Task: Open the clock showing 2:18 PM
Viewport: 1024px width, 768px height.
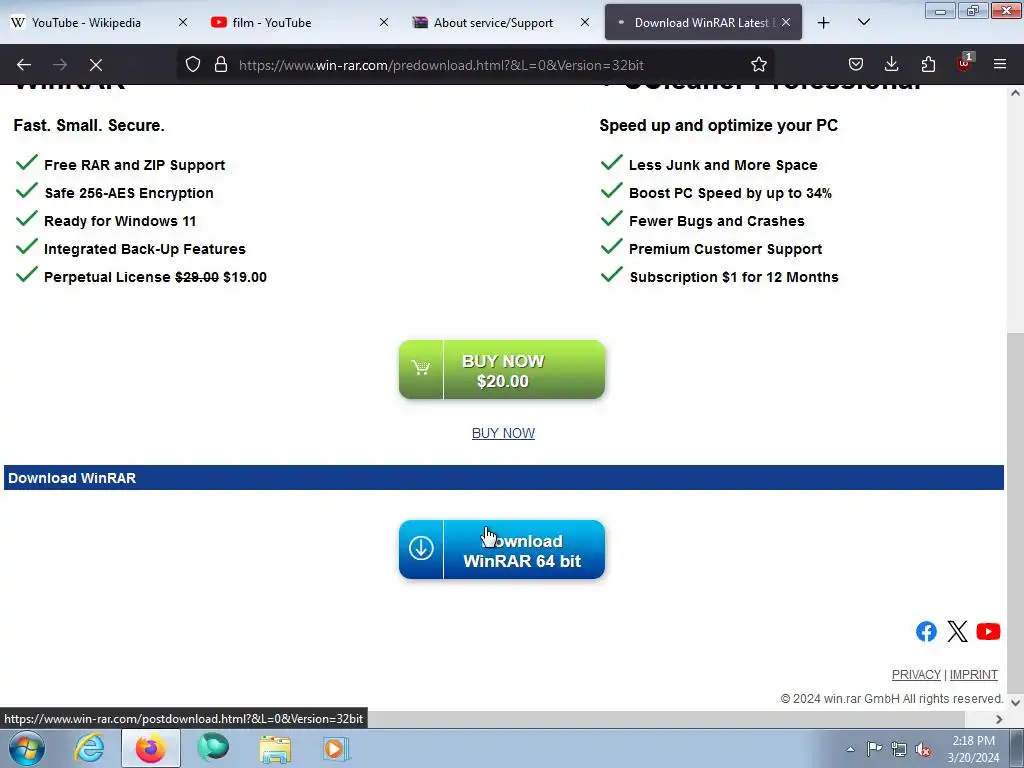Action: click(973, 749)
